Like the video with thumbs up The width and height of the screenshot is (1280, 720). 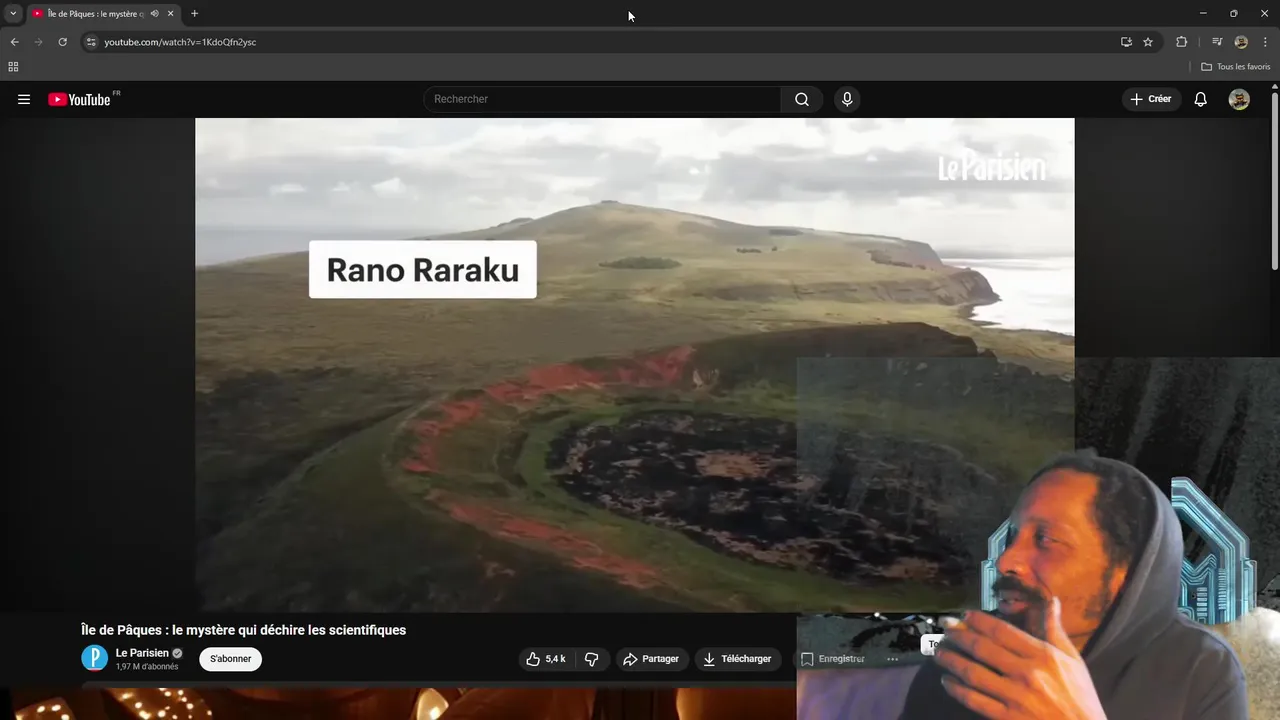coord(546,659)
